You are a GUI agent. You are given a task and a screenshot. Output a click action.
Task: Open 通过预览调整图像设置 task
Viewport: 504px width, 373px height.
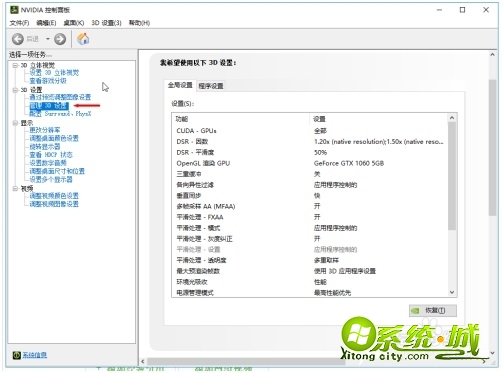[60, 97]
